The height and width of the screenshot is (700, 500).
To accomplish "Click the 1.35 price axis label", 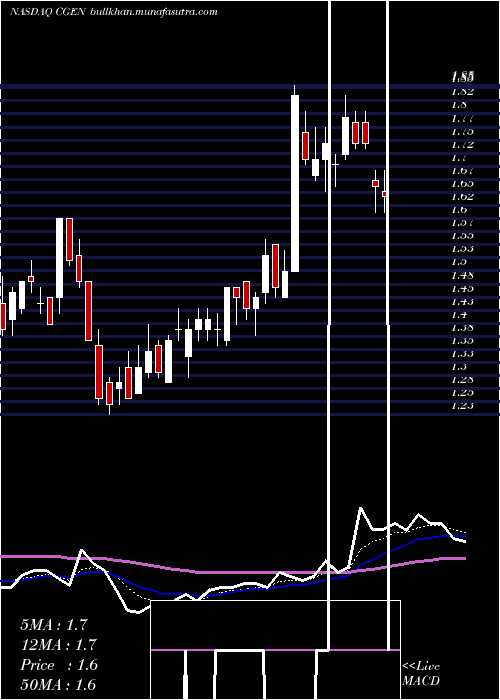I will click(462, 340).
